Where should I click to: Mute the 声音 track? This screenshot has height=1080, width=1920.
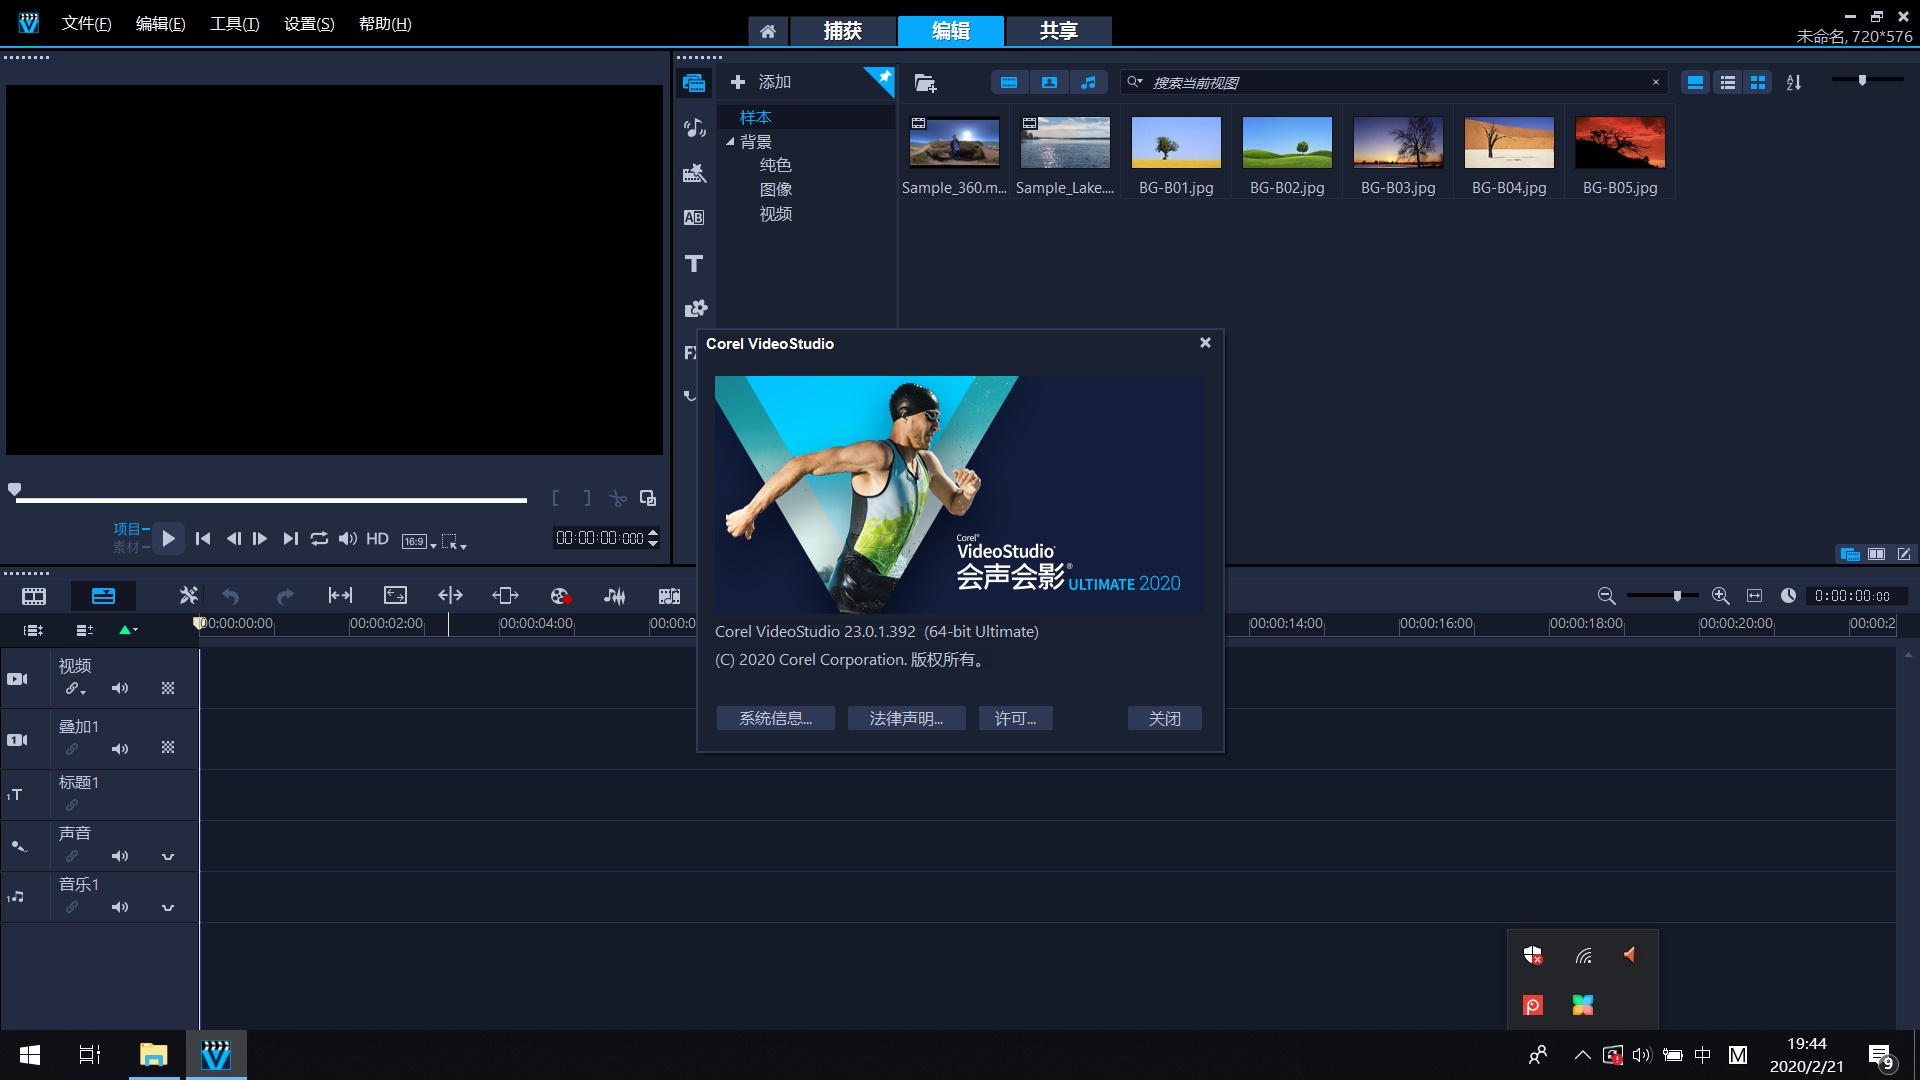click(x=120, y=856)
